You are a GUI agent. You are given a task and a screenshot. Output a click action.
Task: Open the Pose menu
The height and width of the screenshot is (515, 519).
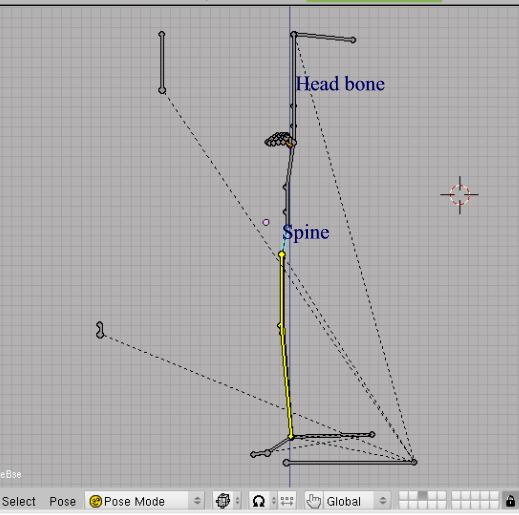point(62,501)
